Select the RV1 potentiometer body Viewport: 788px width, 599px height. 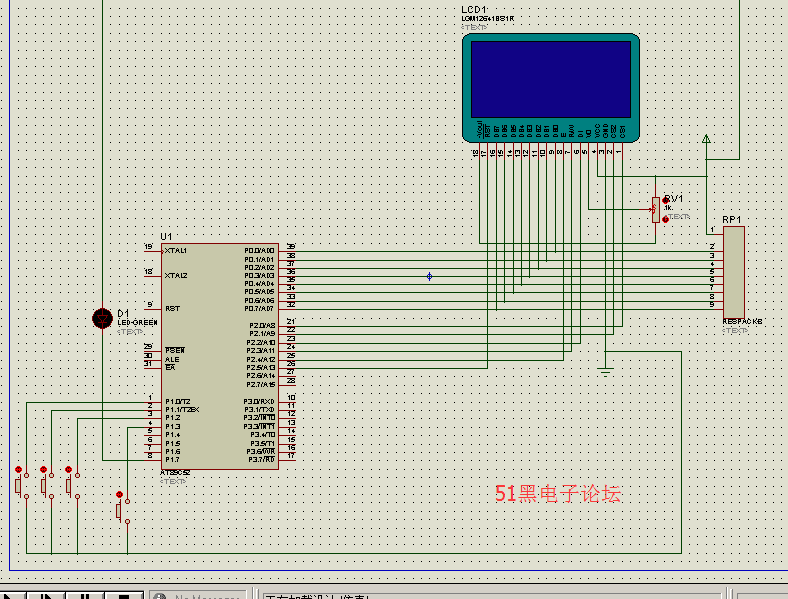(655, 210)
